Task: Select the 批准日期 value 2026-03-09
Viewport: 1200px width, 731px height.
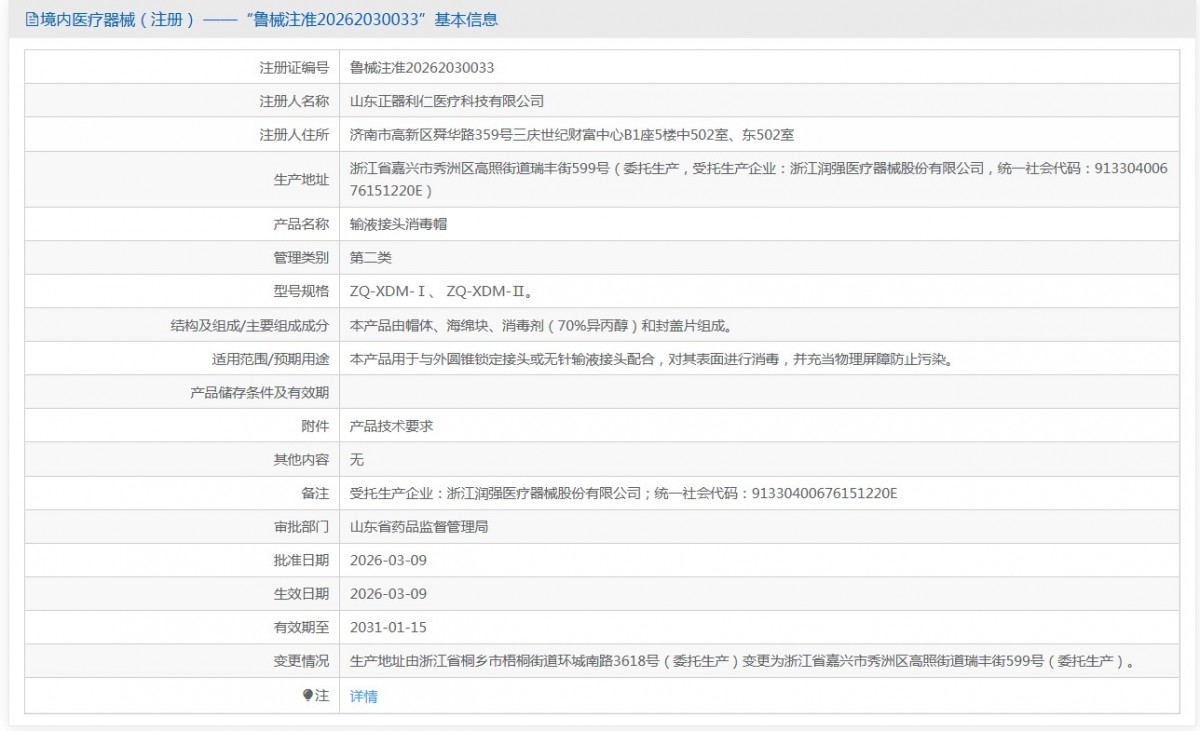Action: click(x=388, y=561)
